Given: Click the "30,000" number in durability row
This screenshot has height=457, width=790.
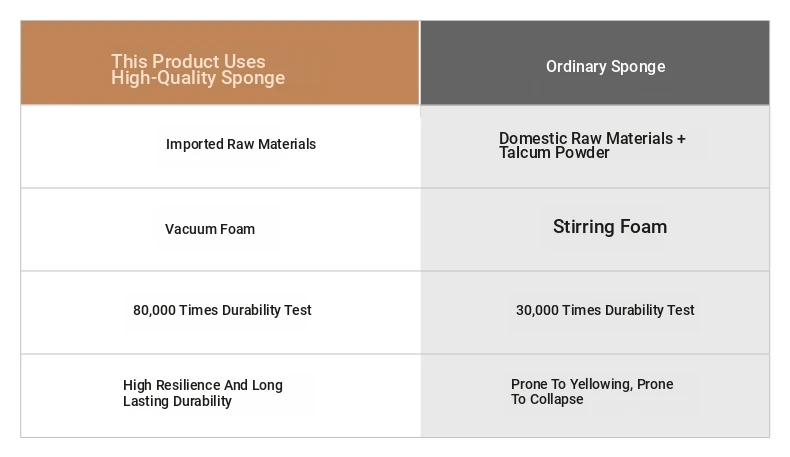Looking at the screenshot, I should click(x=537, y=310).
